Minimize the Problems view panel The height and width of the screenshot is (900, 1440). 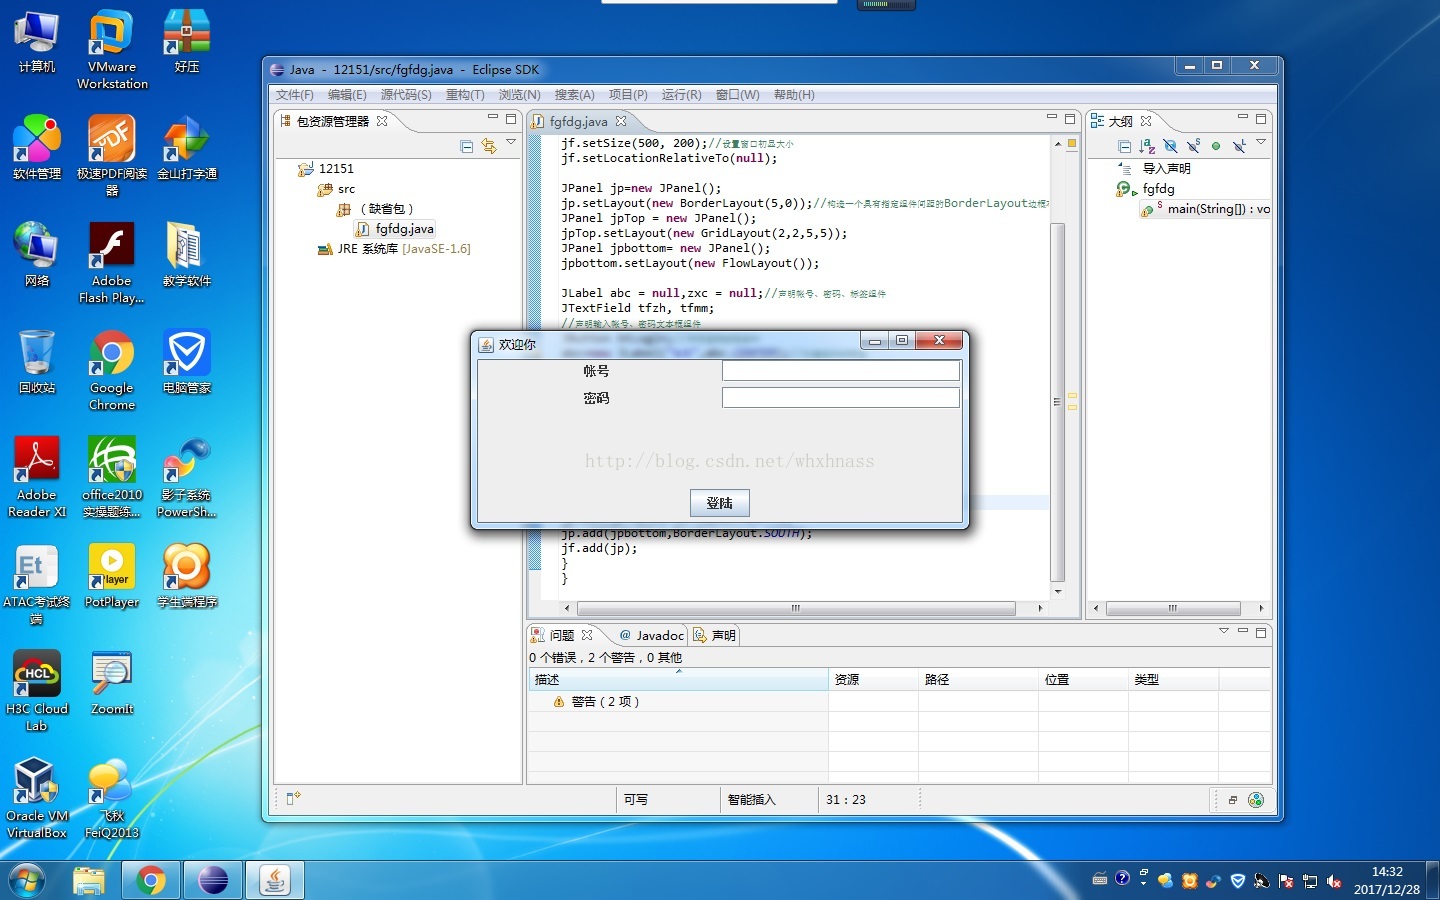coord(1243,631)
